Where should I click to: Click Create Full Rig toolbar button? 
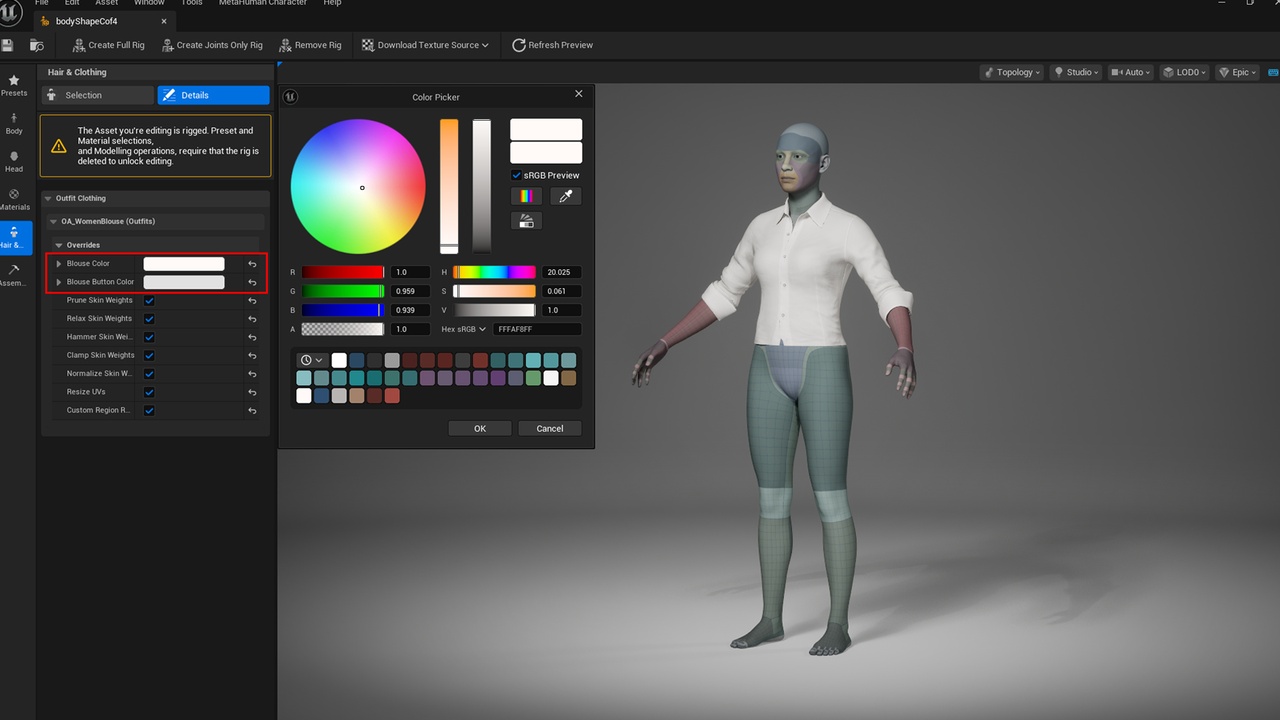click(x=109, y=45)
